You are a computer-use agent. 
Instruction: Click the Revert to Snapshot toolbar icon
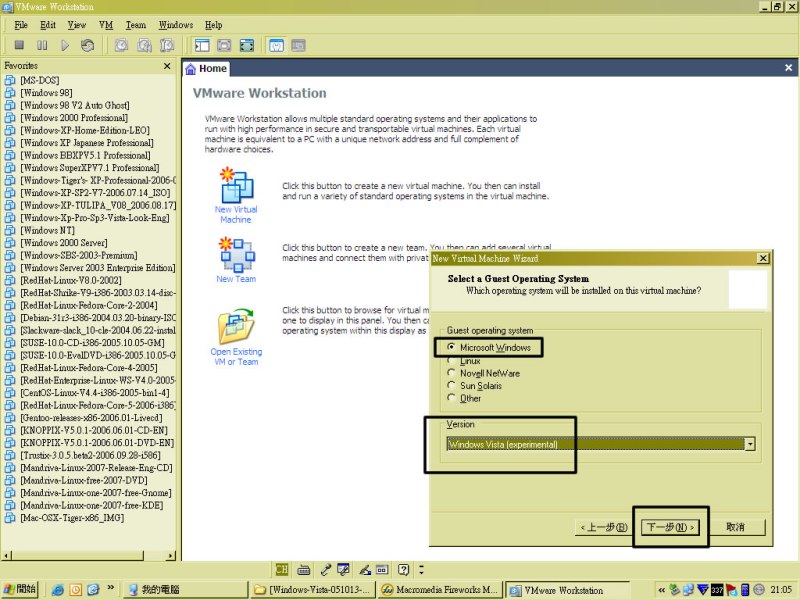pos(144,45)
